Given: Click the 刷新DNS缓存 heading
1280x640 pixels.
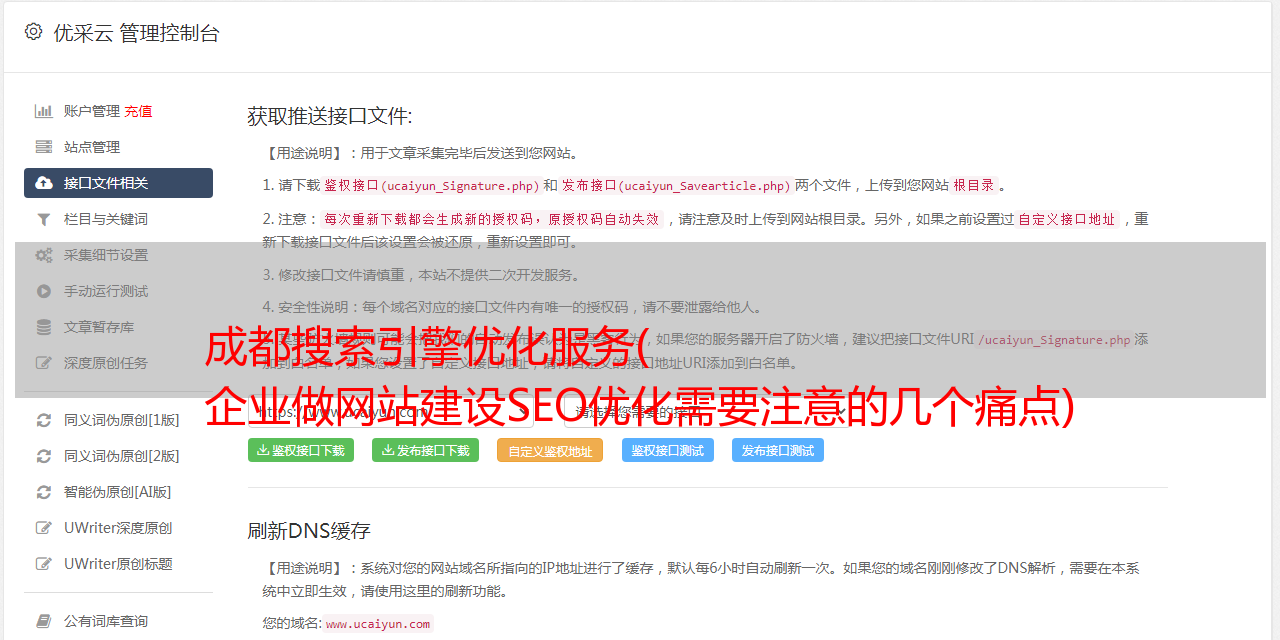Looking at the screenshot, I should coord(309,531).
